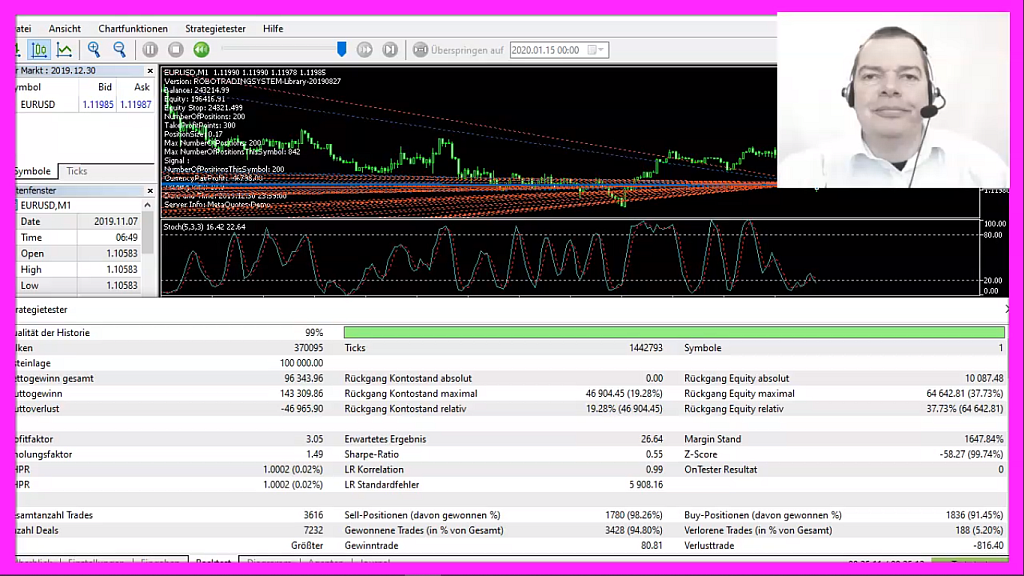Viewport: 1024px width, 576px height.
Task: Click the green rewind button
Action: point(201,50)
